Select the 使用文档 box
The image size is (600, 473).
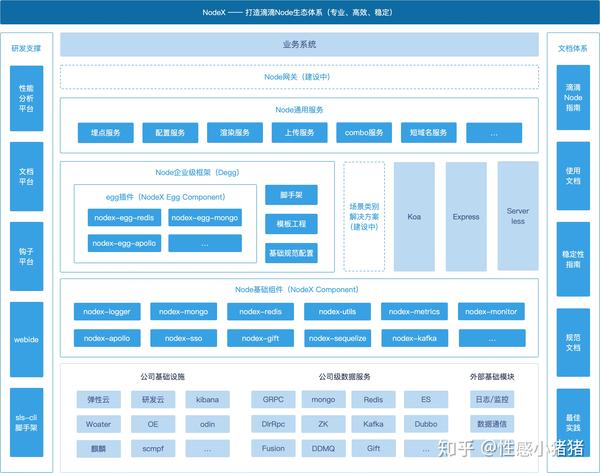coord(573,176)
